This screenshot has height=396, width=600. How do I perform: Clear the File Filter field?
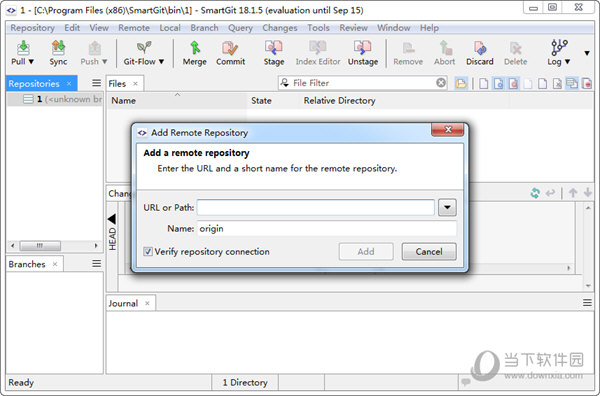(x=441, y=83)
